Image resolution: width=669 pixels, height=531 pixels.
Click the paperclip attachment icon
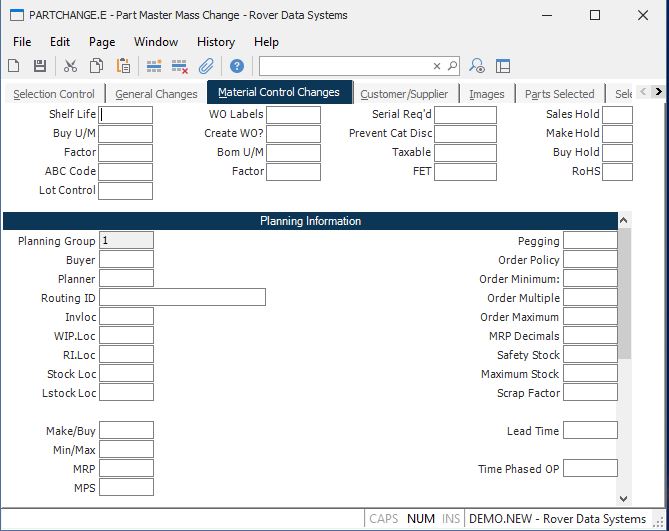click(206, 66)
